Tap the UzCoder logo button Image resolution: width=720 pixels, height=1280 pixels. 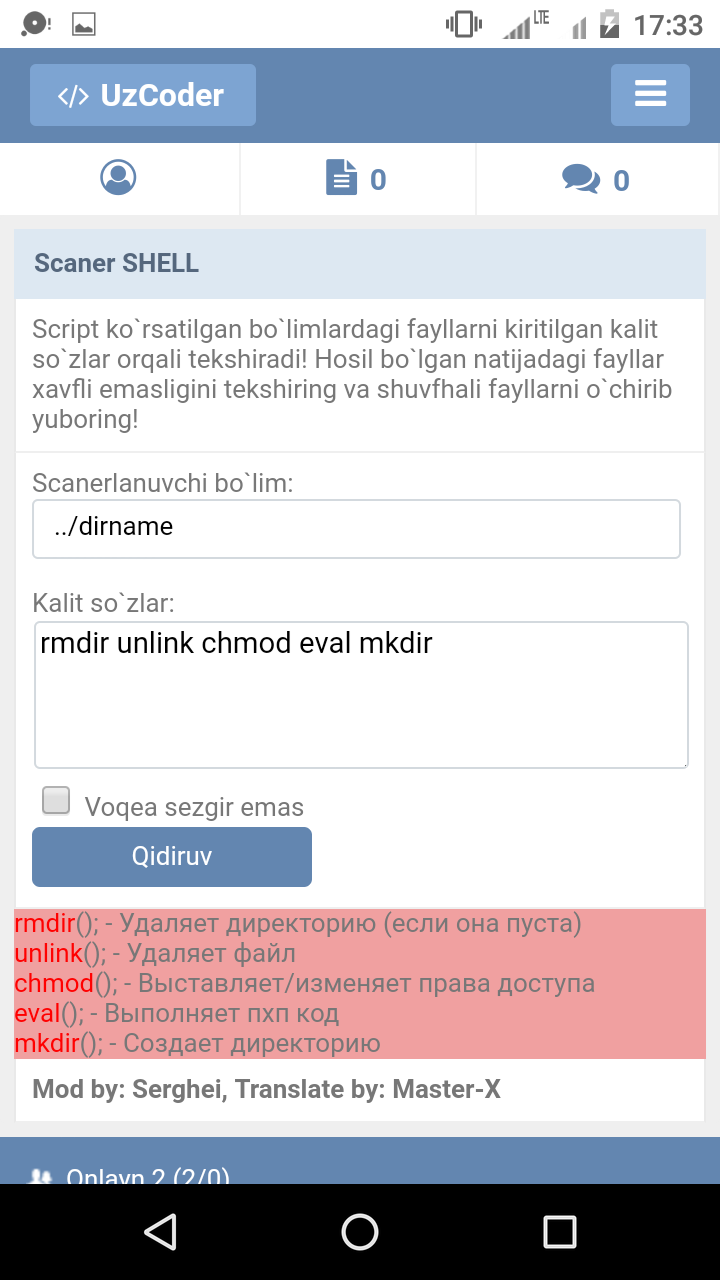click(143, 95)
